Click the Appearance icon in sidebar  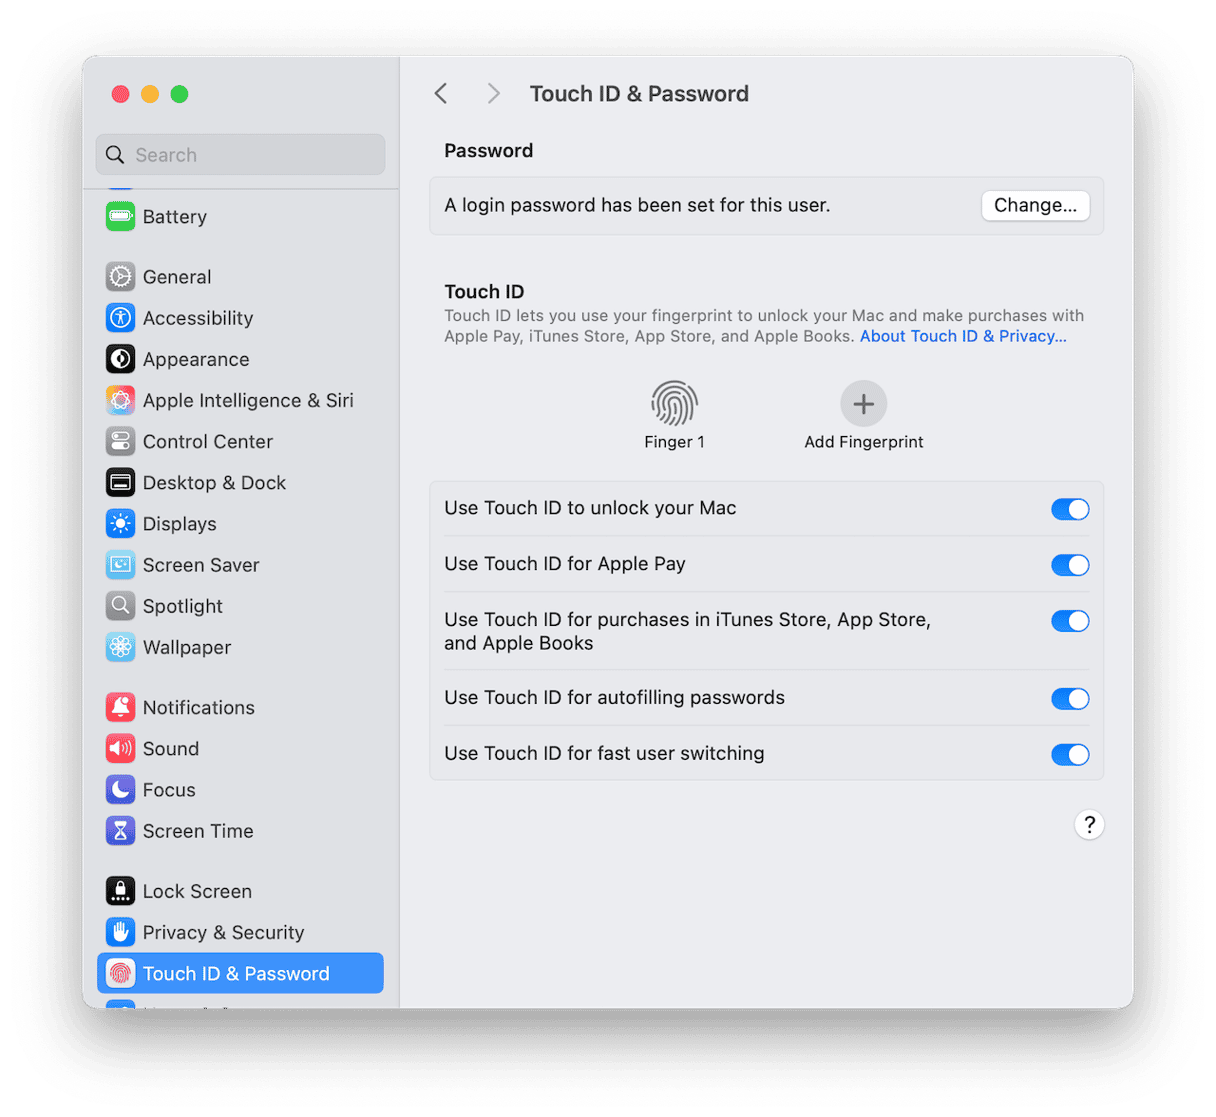click(x=120, y=358)
